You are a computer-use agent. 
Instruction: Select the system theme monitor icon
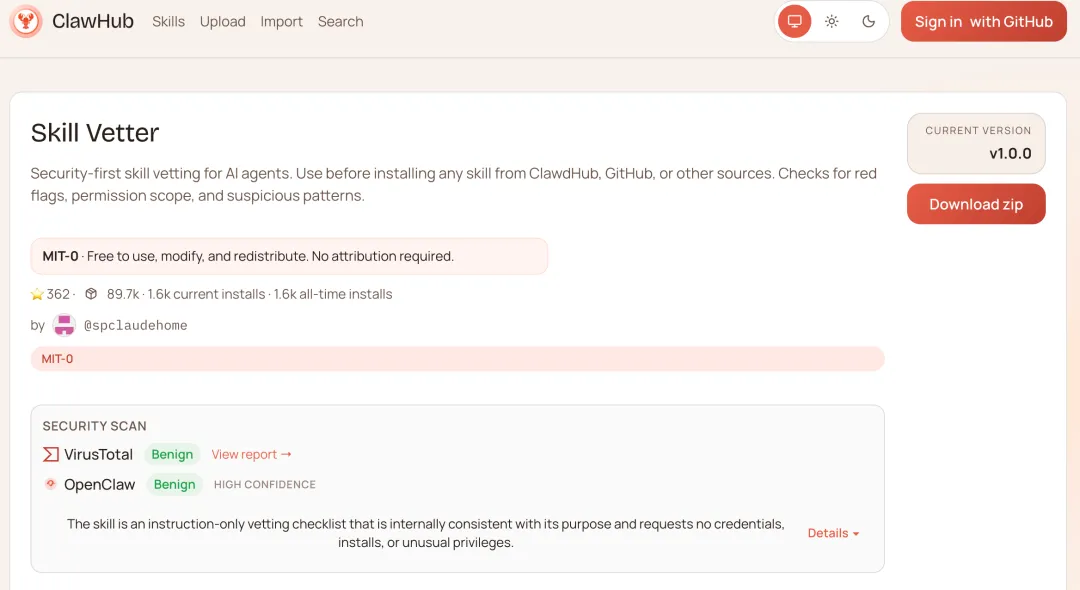click(794, 21)
